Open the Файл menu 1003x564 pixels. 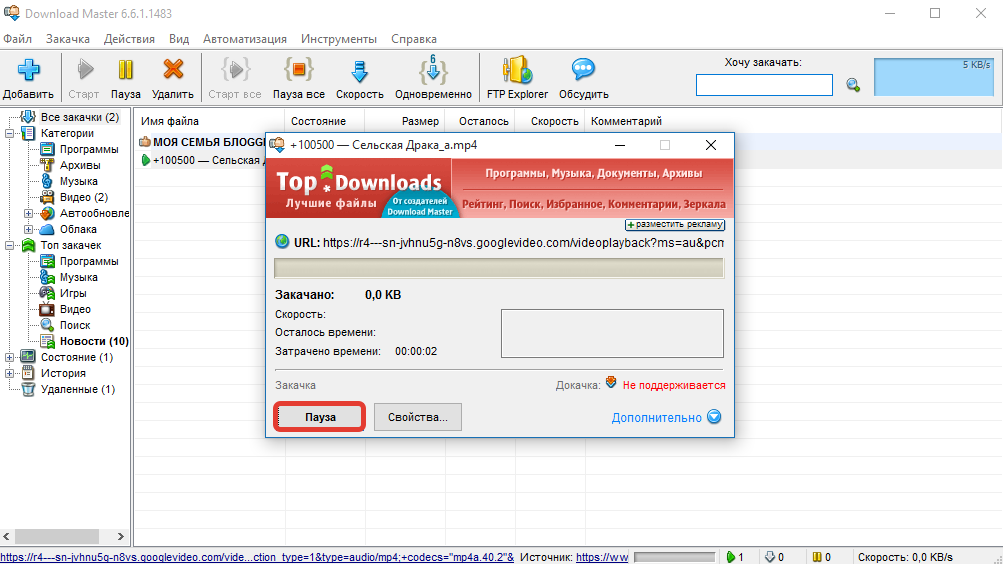click(17, 39)
